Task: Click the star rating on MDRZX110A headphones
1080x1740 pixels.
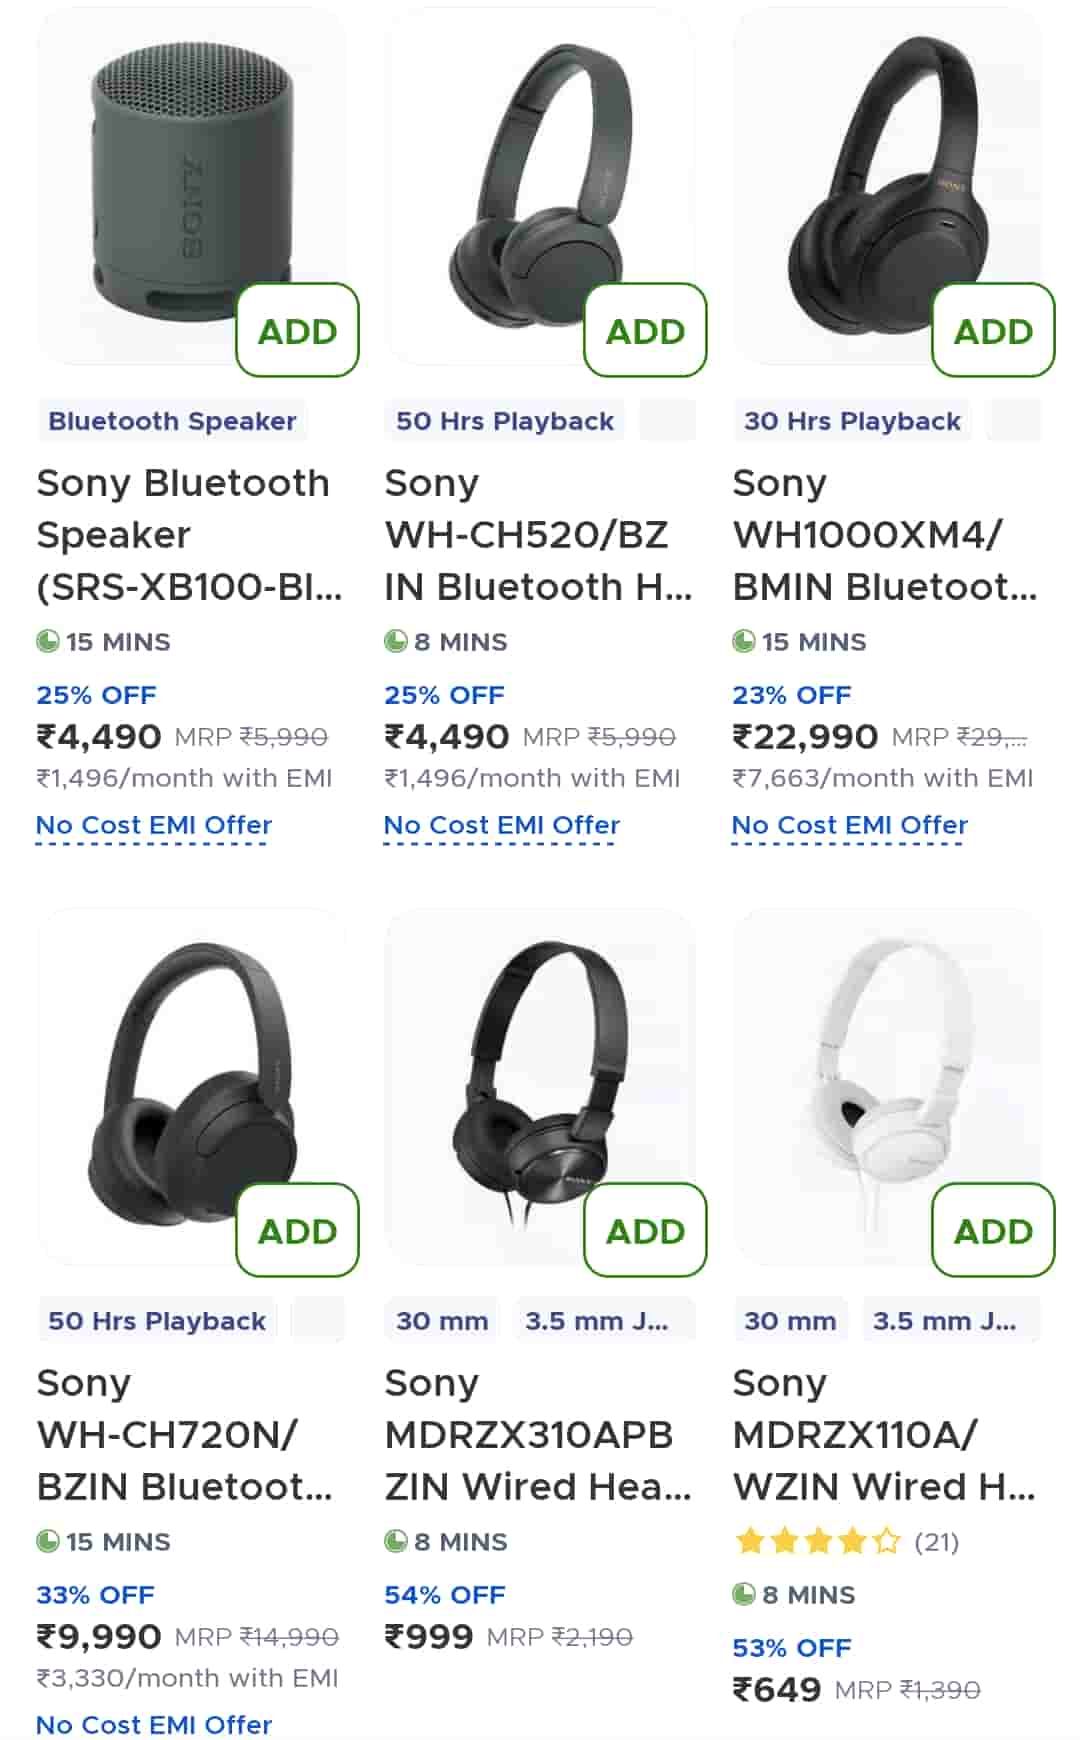Action: pos(818,1541)
